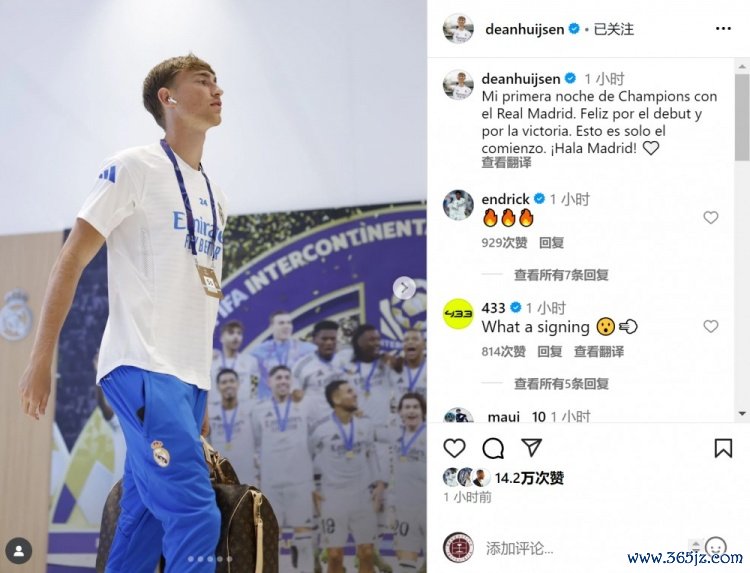The height and width of the screenshot is (573, 750).
Task: Share the post via paper plane icon
Action: [x=531, y=447]
